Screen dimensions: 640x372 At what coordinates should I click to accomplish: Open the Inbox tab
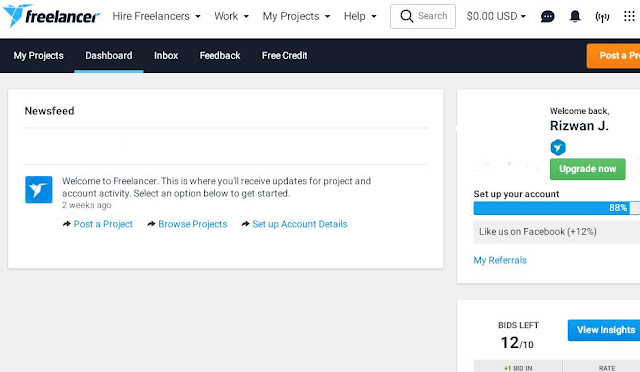pos(166,56)
